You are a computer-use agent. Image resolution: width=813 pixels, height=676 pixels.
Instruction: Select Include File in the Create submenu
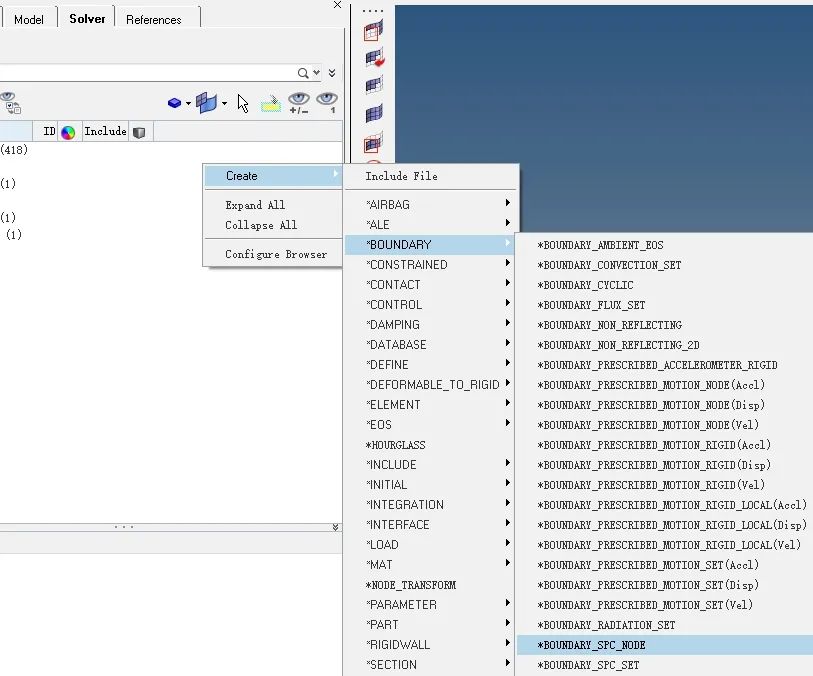(x=431, y=176)
